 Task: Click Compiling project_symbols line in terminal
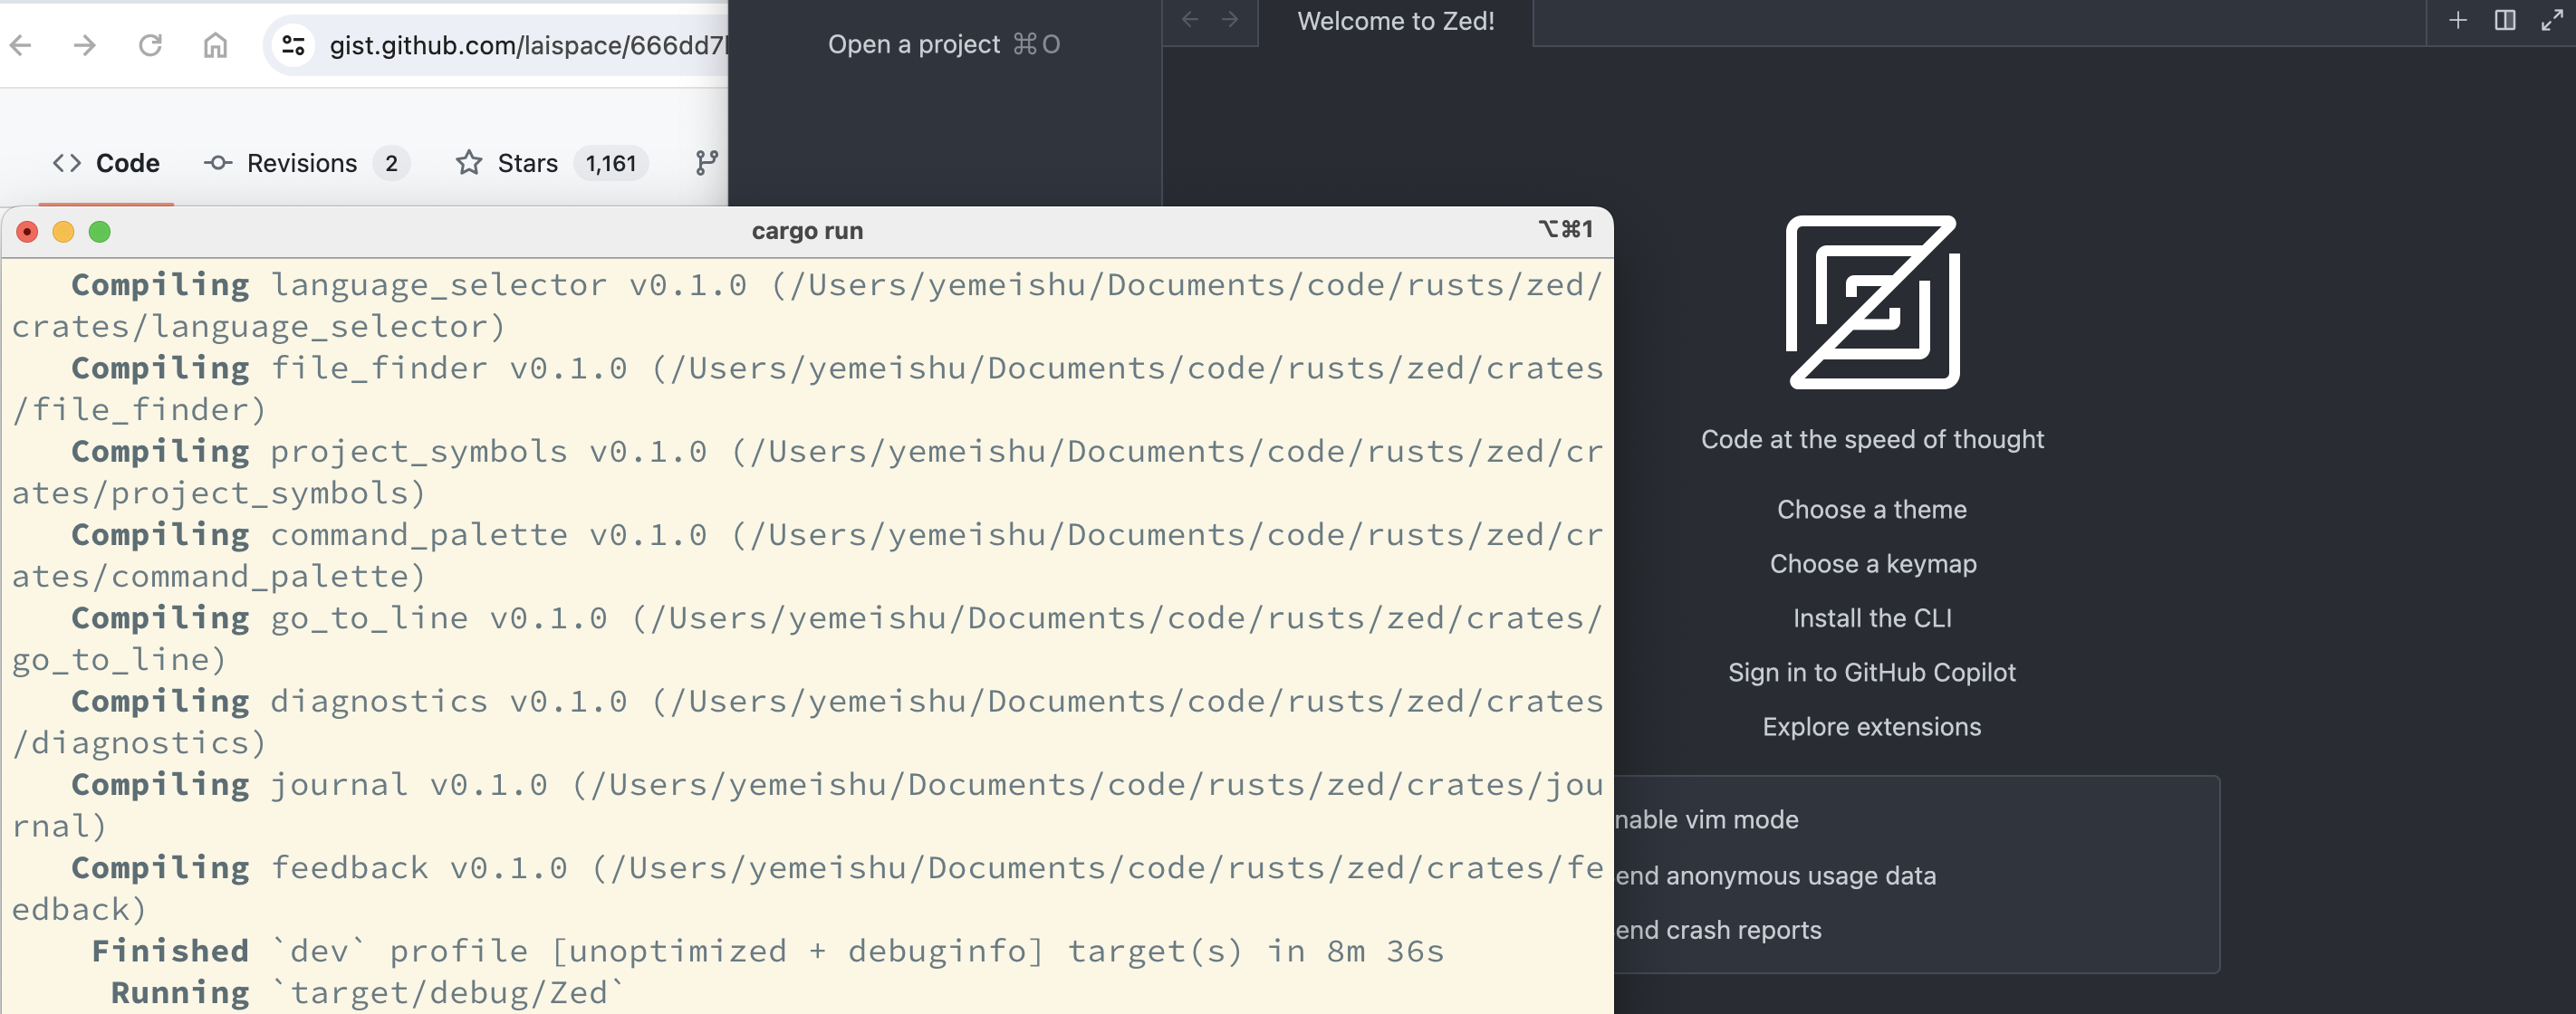coord(807,472)
